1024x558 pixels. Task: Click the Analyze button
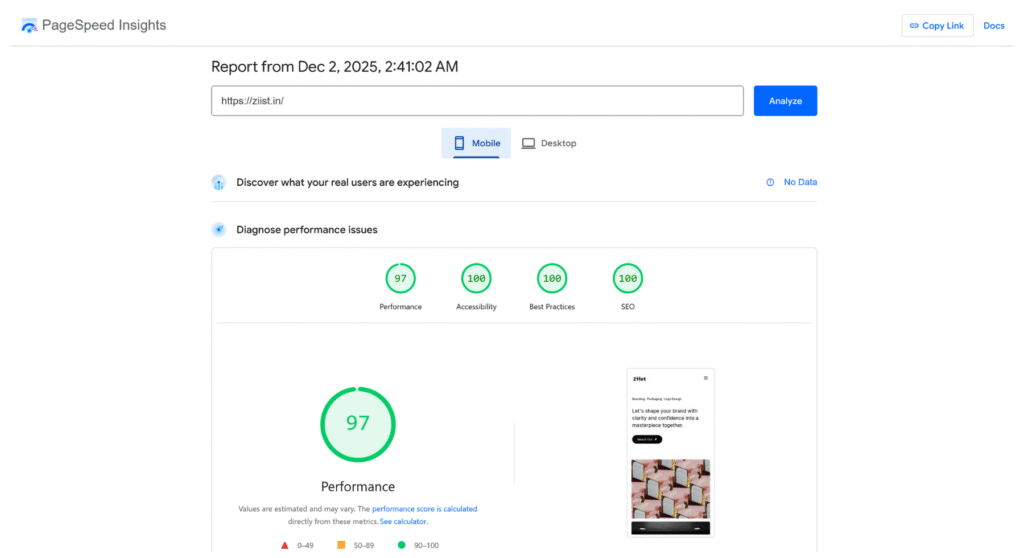785,101
